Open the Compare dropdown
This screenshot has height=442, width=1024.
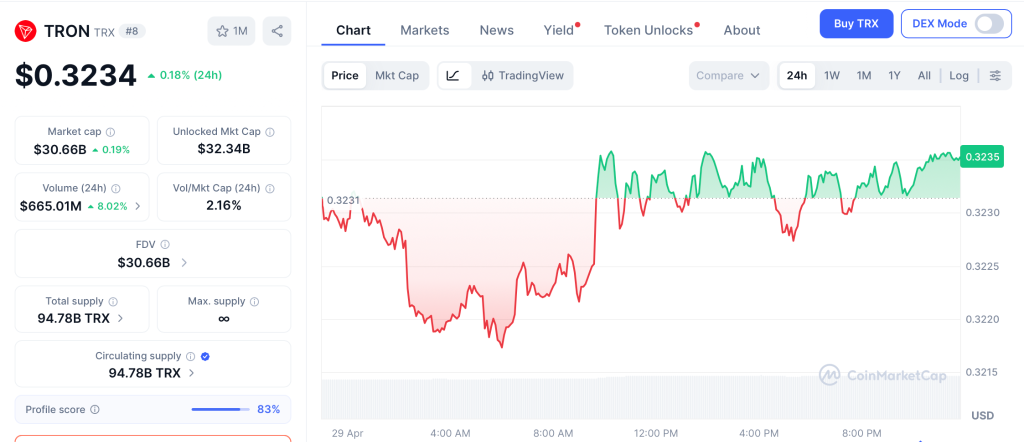click(728, 75)
